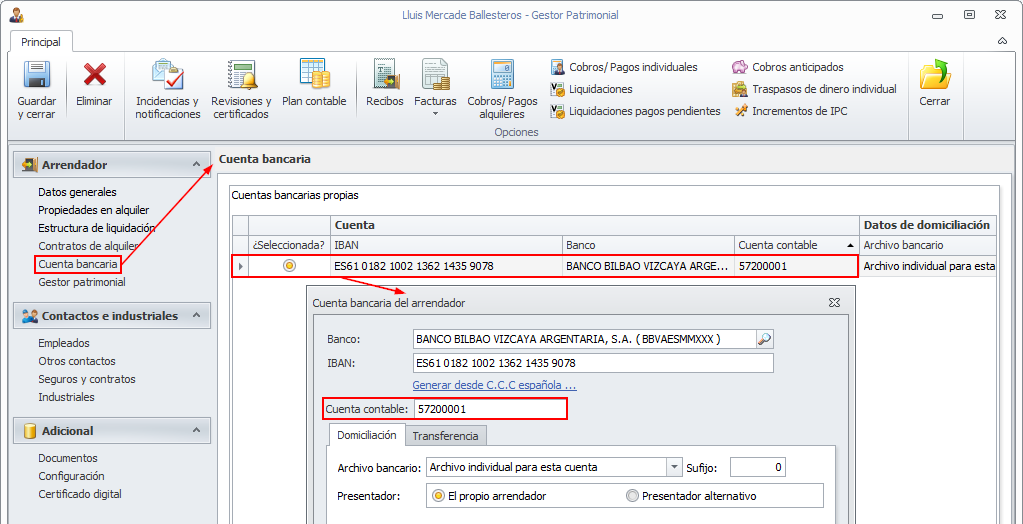Switch to the Domiciliación tab

pyautogui.click(x=367, y=435)
